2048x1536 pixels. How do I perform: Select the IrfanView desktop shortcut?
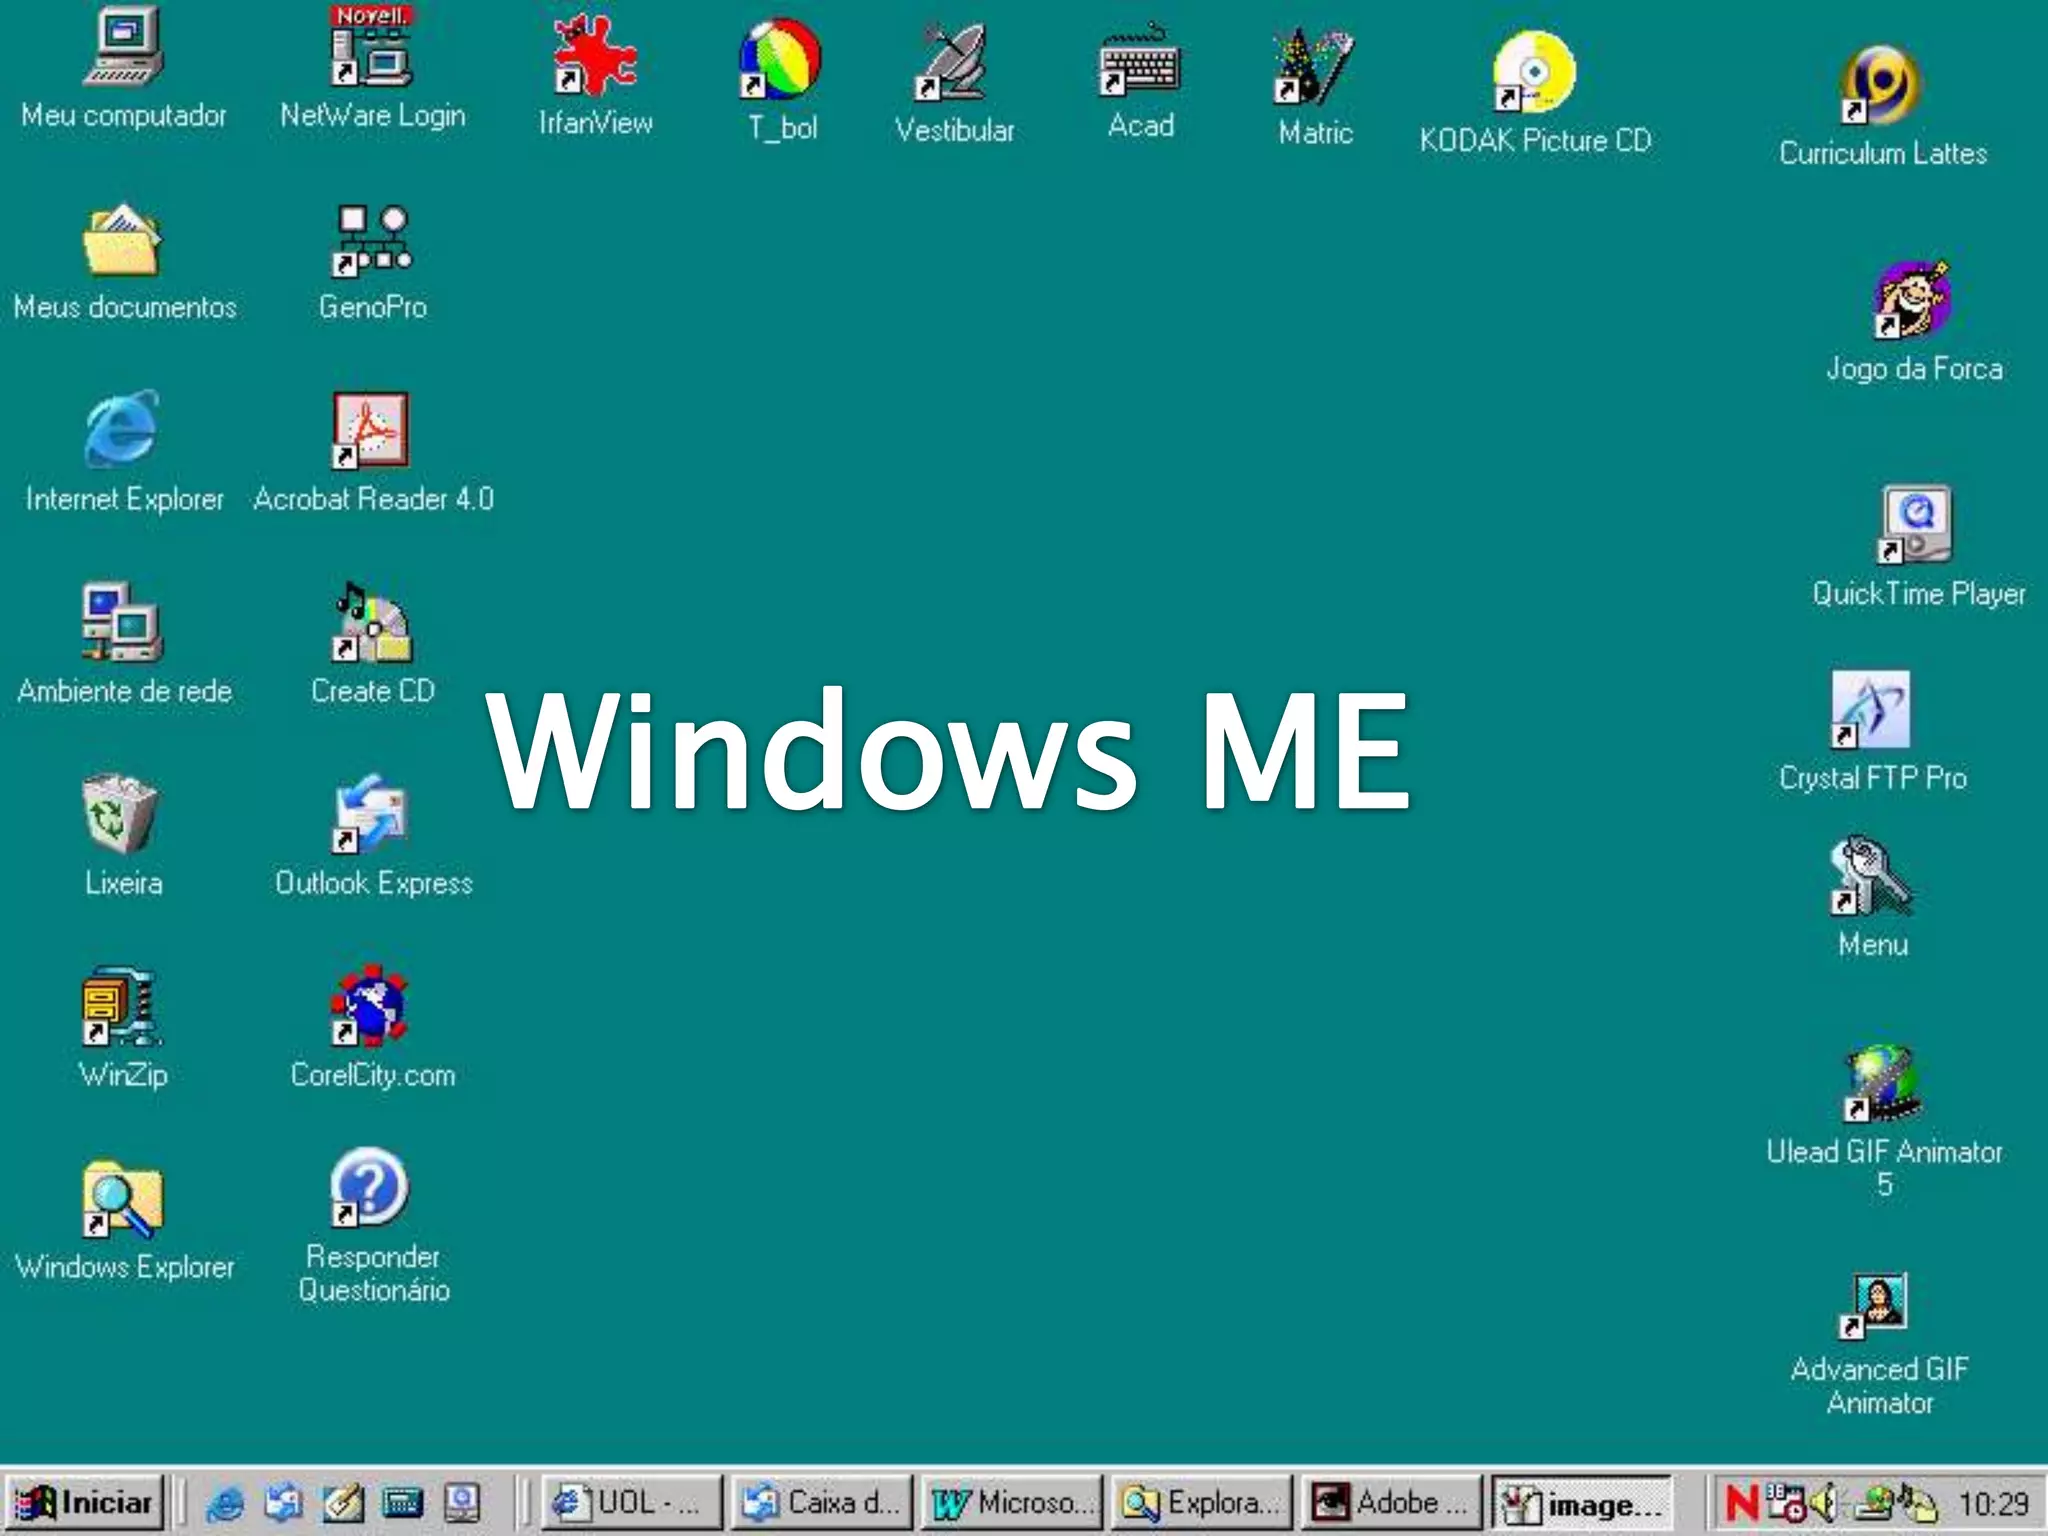(595, 58)
